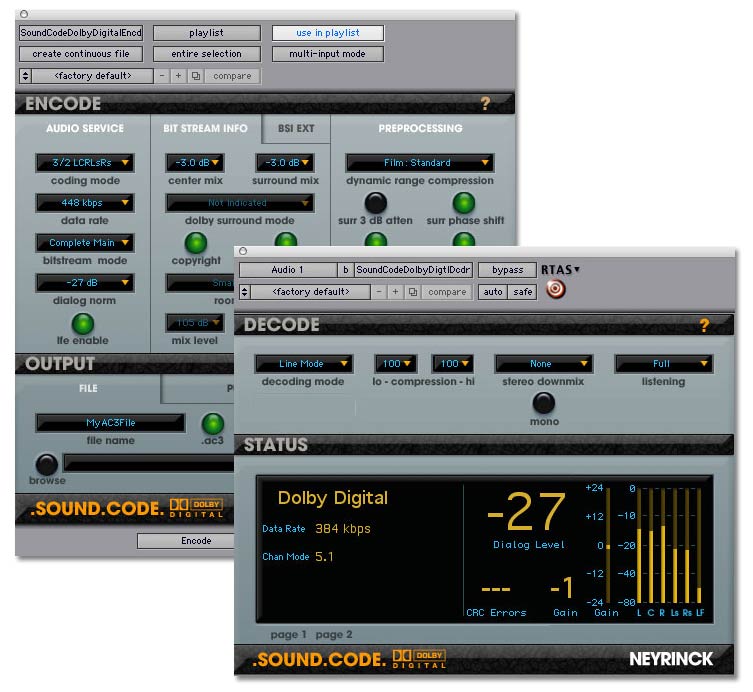
Task: Switch to the BSI EXT tab
Action: tap(295, 128)
